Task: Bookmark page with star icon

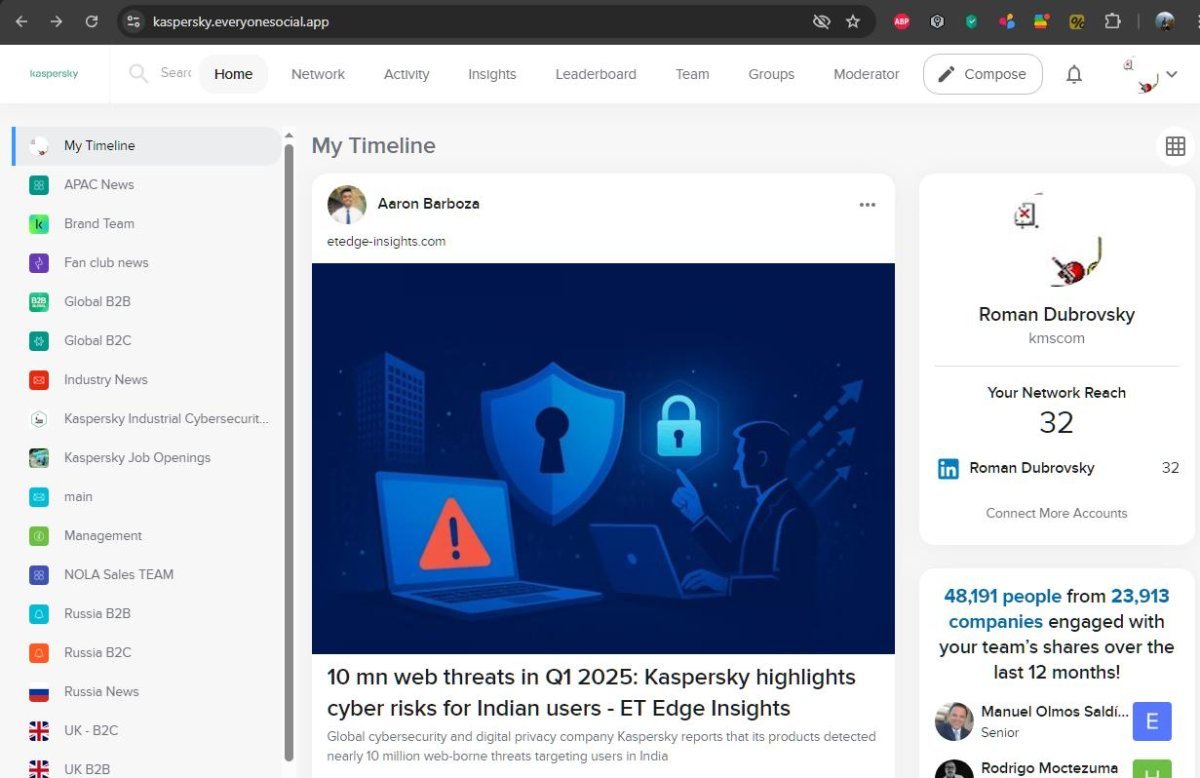Action: (x=853, y=21)
